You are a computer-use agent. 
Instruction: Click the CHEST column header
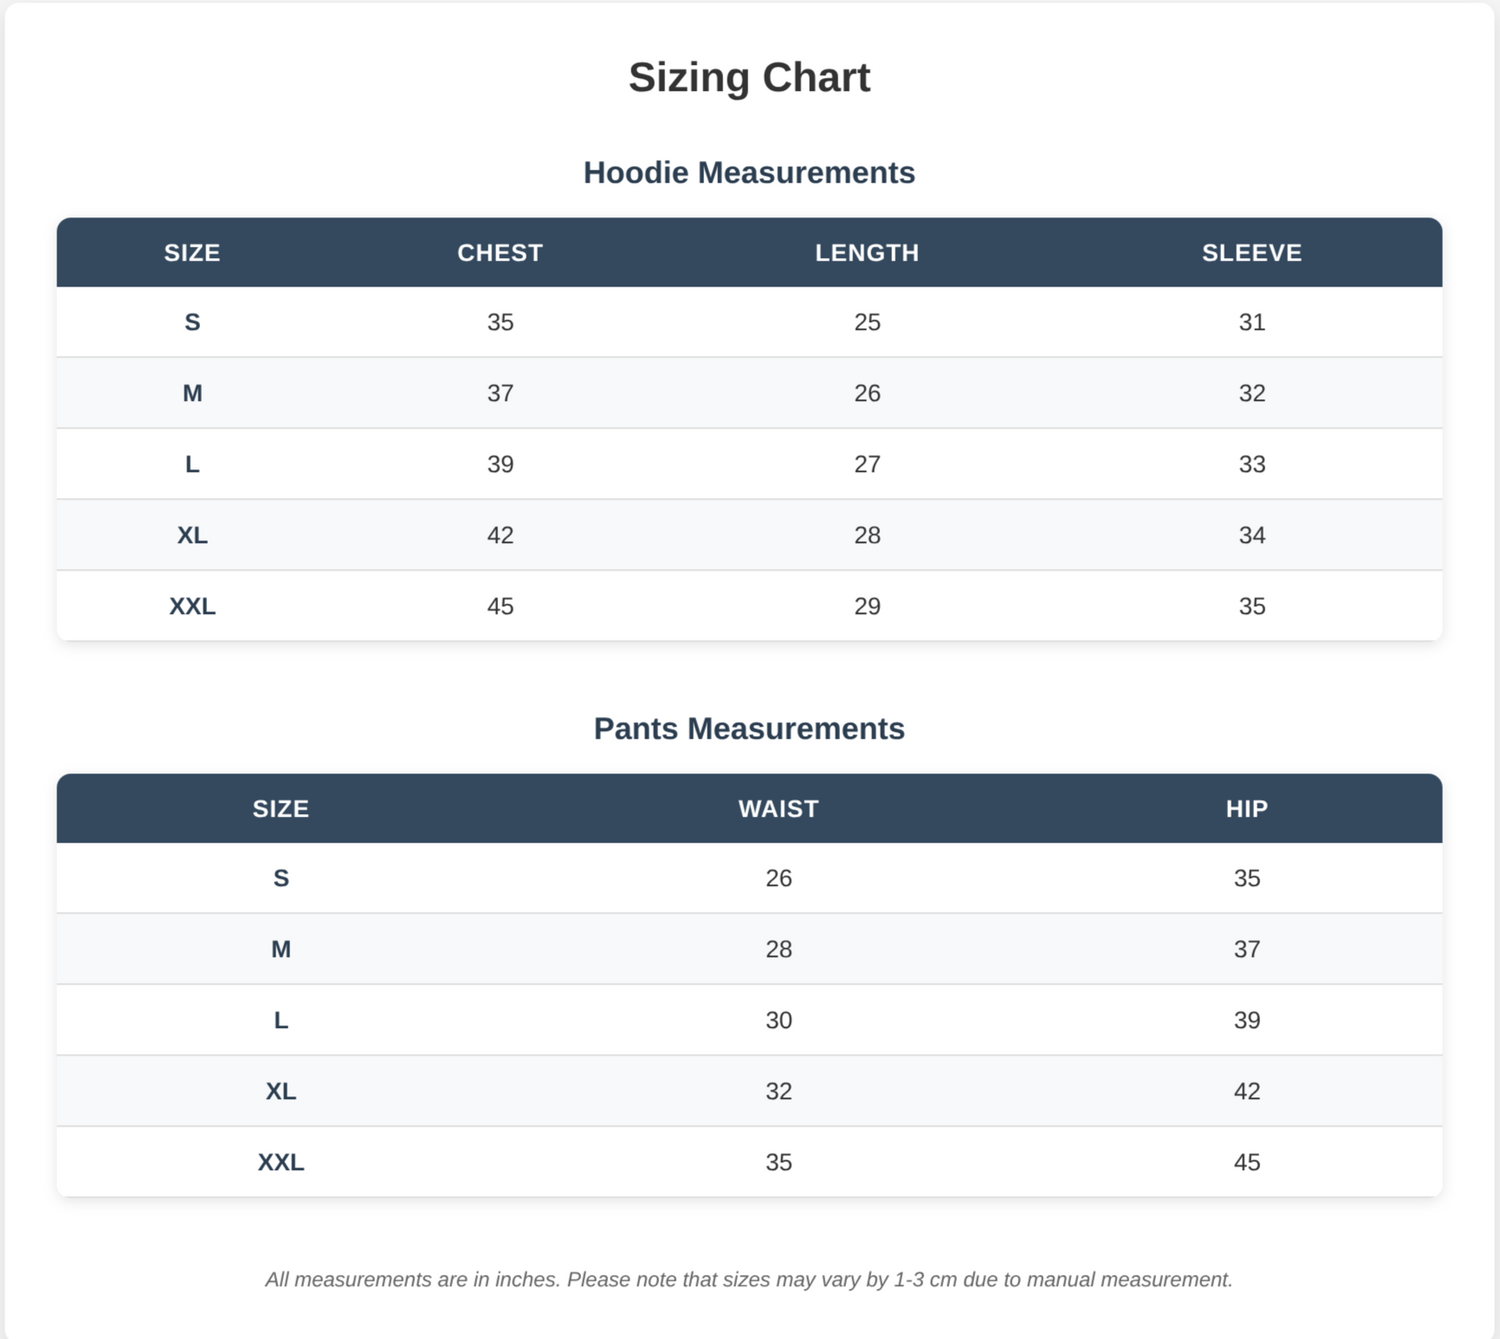[x=500, y=253]
